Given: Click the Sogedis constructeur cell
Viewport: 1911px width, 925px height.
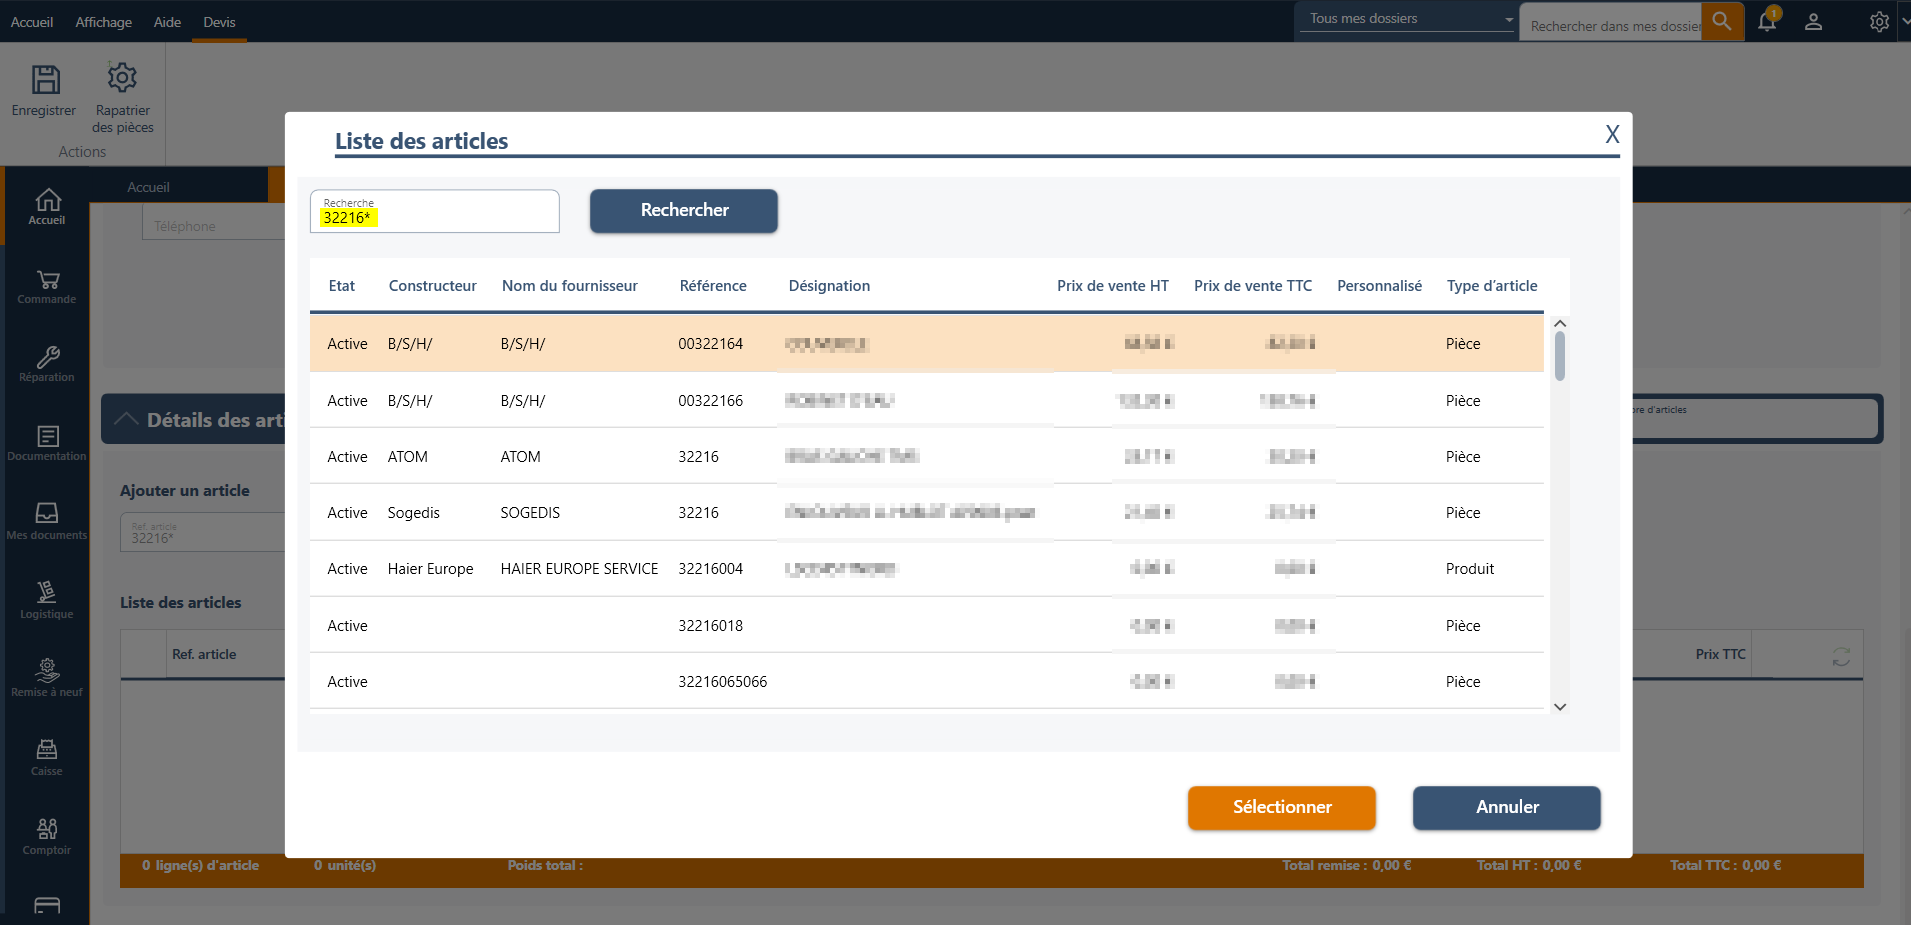Looking at the screenshot, I should (x=414, y=512).
